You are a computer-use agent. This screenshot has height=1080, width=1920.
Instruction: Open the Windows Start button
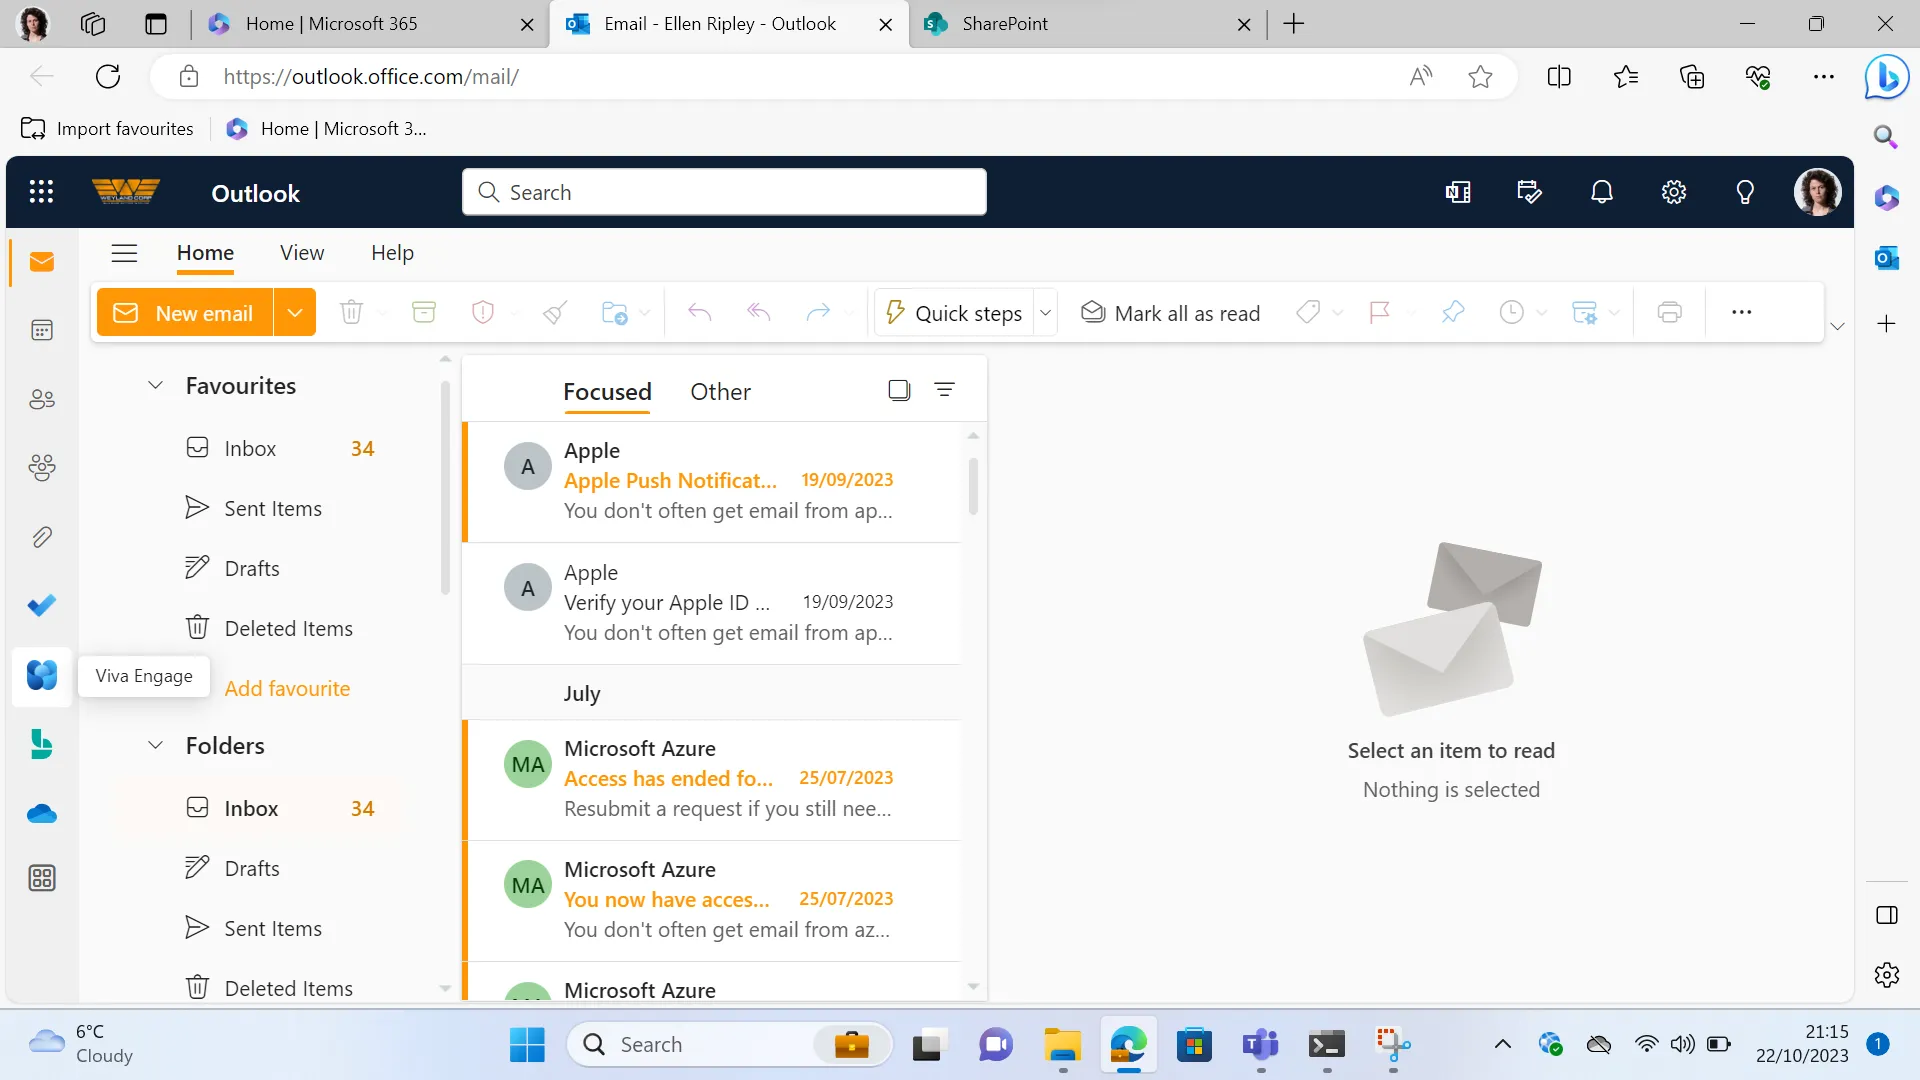tap(527, 1045)
